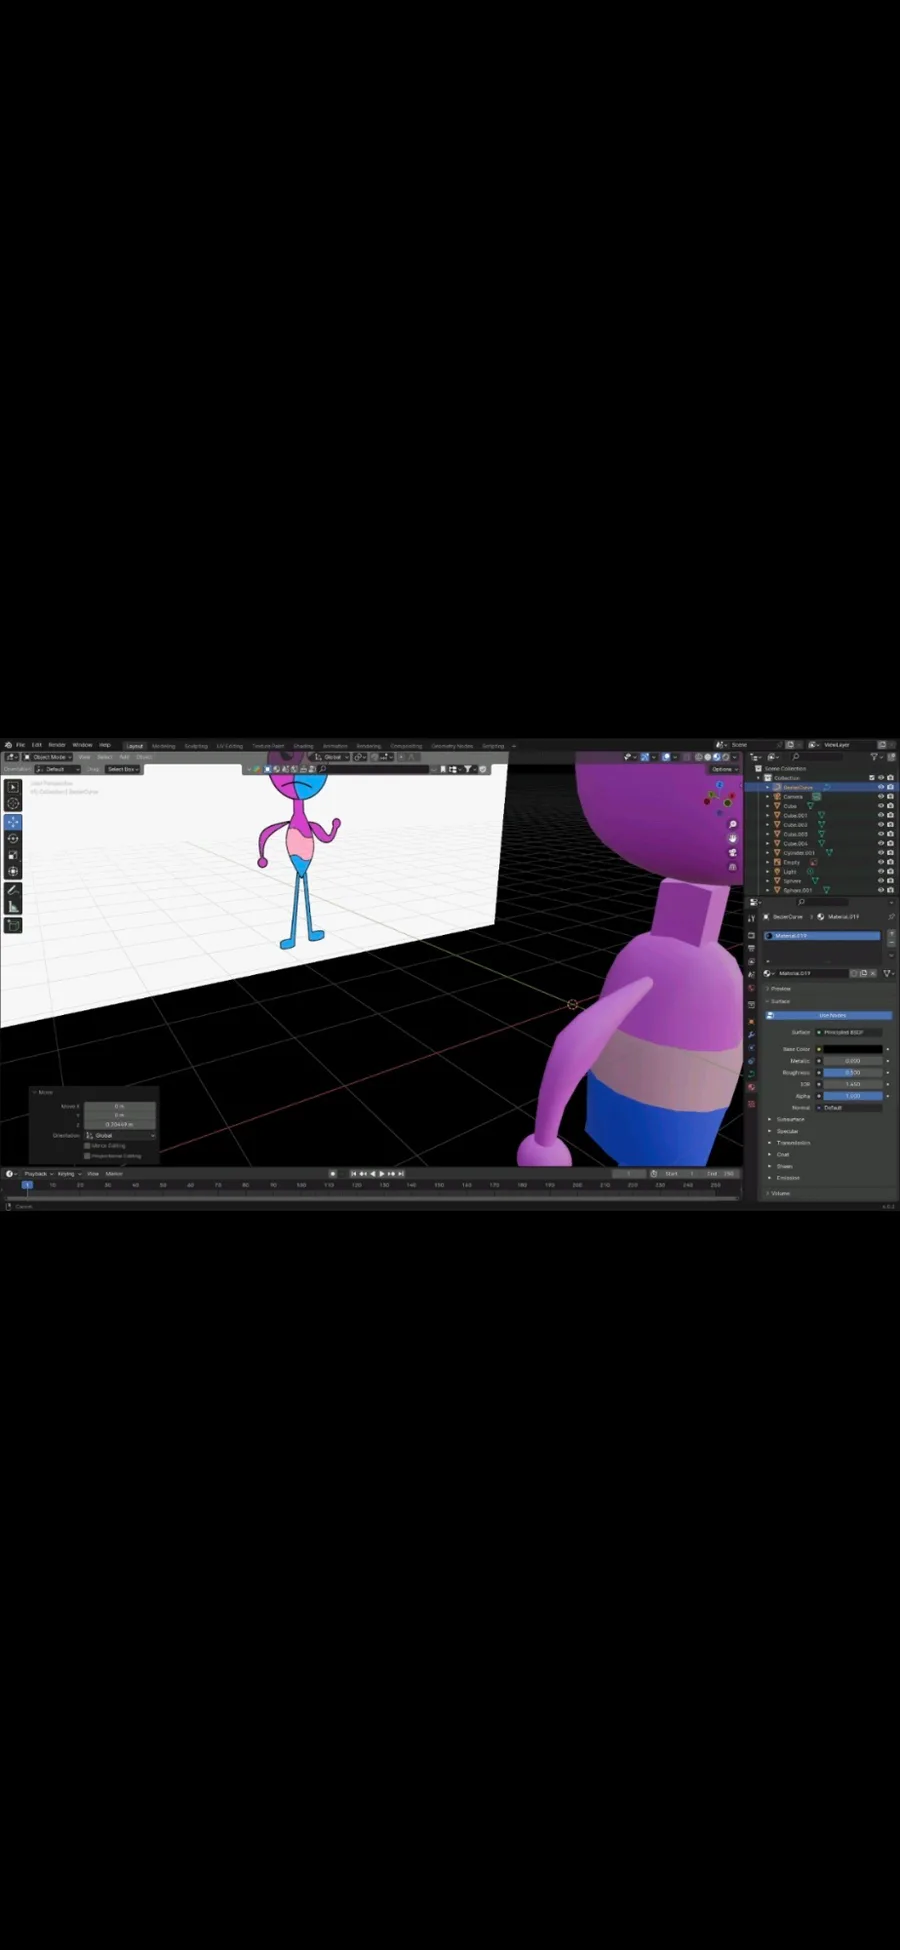Screen dimensions: 900x1950
Task: Select the Cursor tool
Action: pyautogui.click(x=13, y=803)
